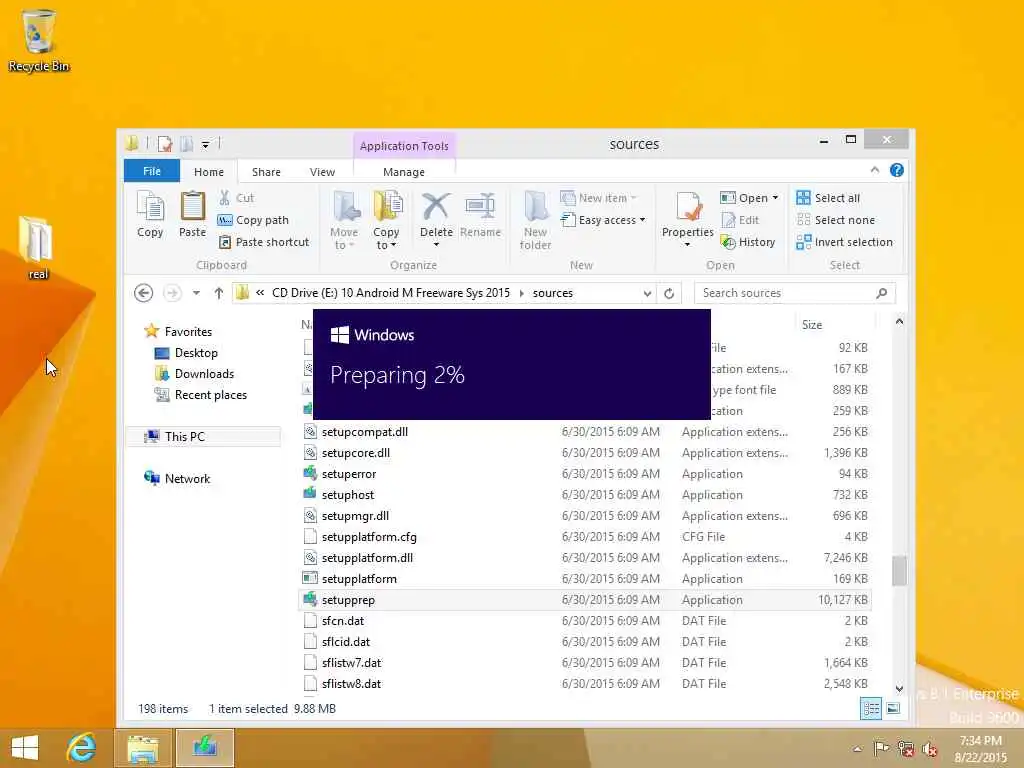Image resolution: width=1024 pixels, height=768 pixels.
Task: Click the Back navigation arrow
Action: point(144,293)
